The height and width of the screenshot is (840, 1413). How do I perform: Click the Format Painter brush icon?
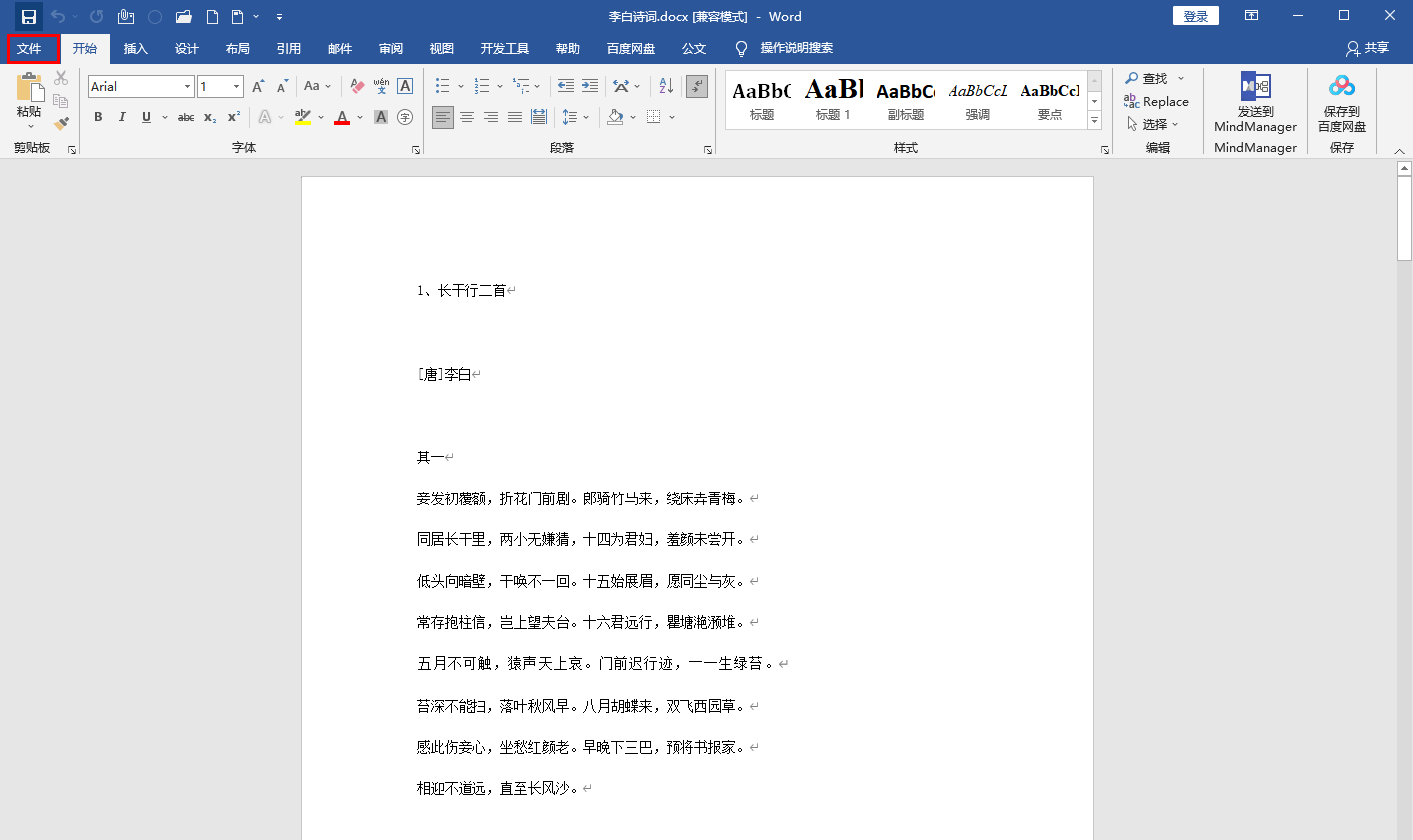point(61,123)
